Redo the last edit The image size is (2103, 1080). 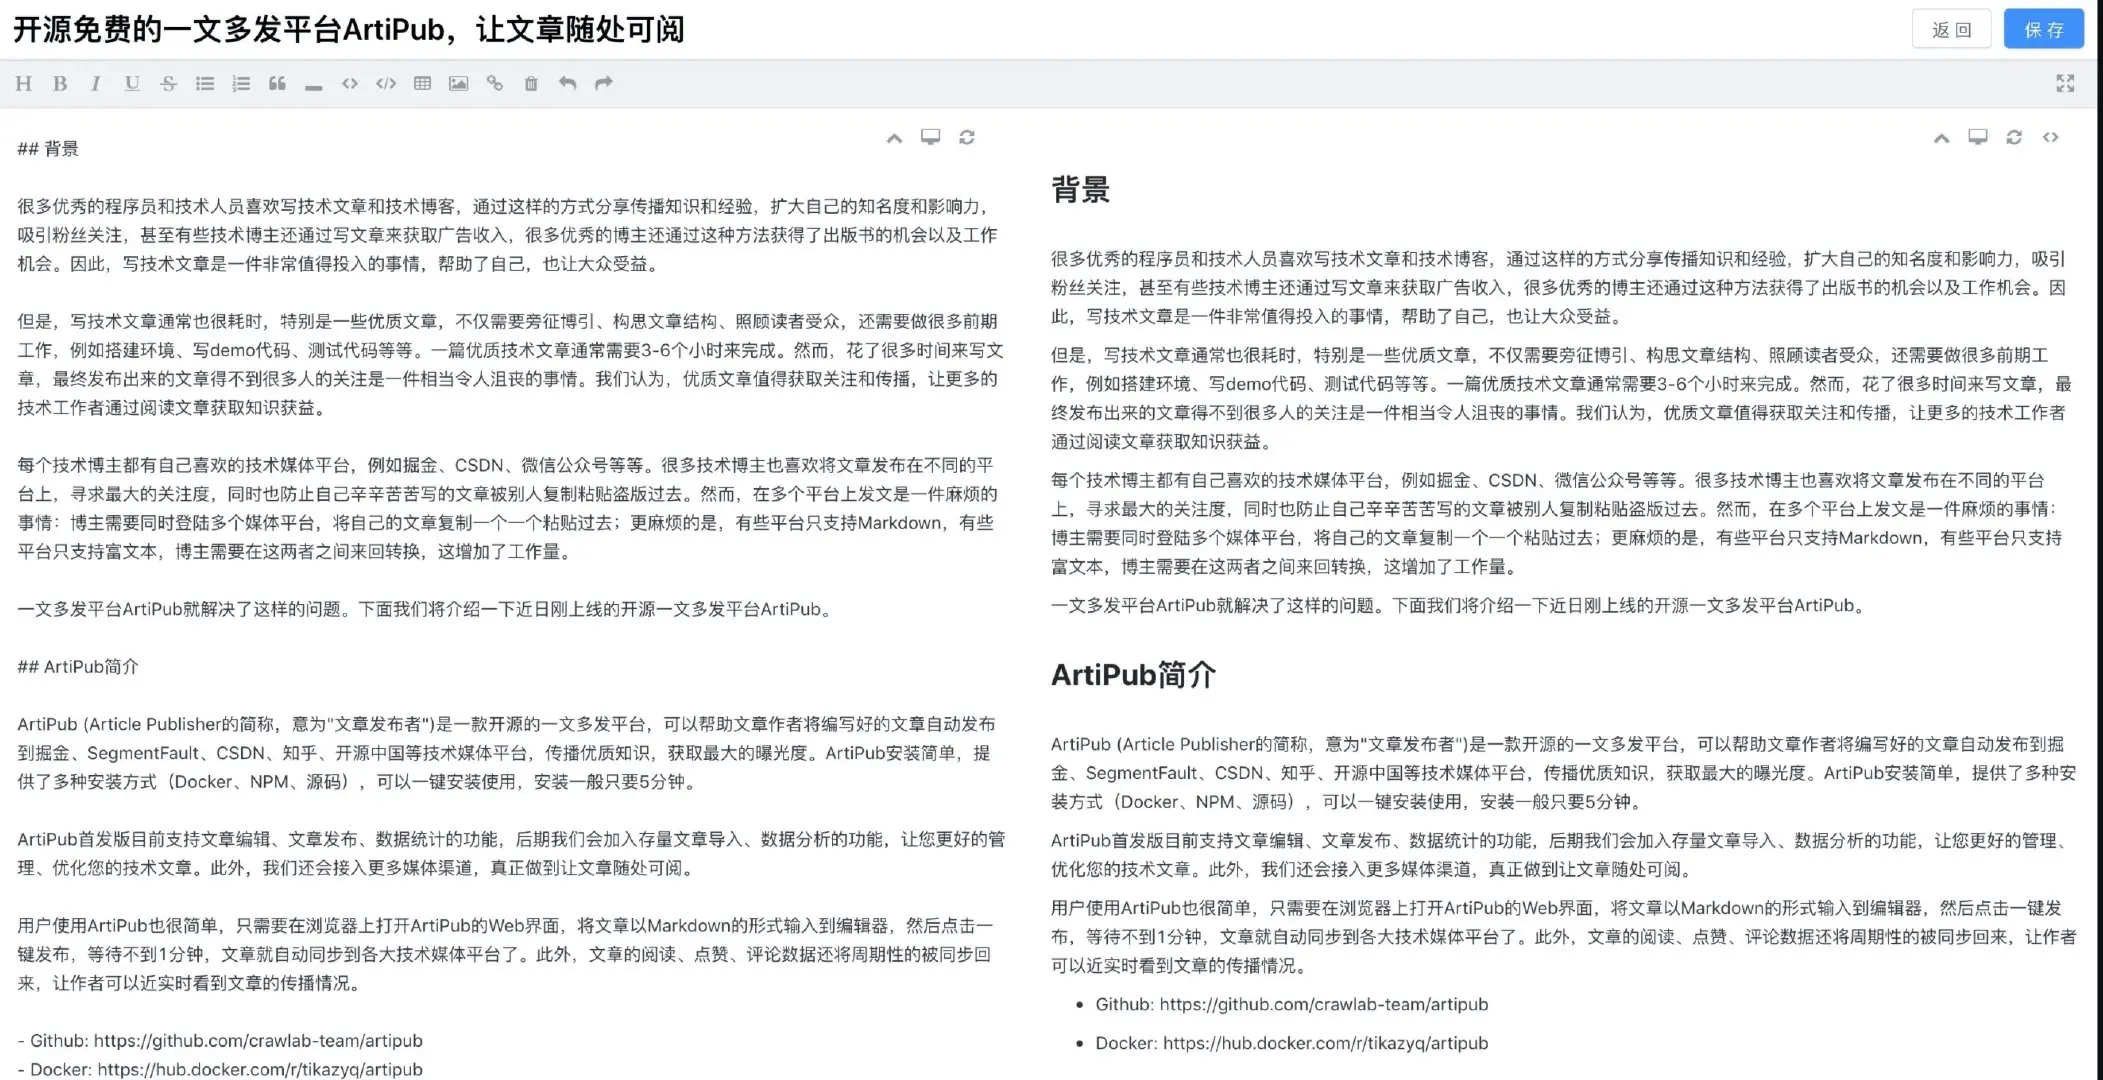coord(603,84)
